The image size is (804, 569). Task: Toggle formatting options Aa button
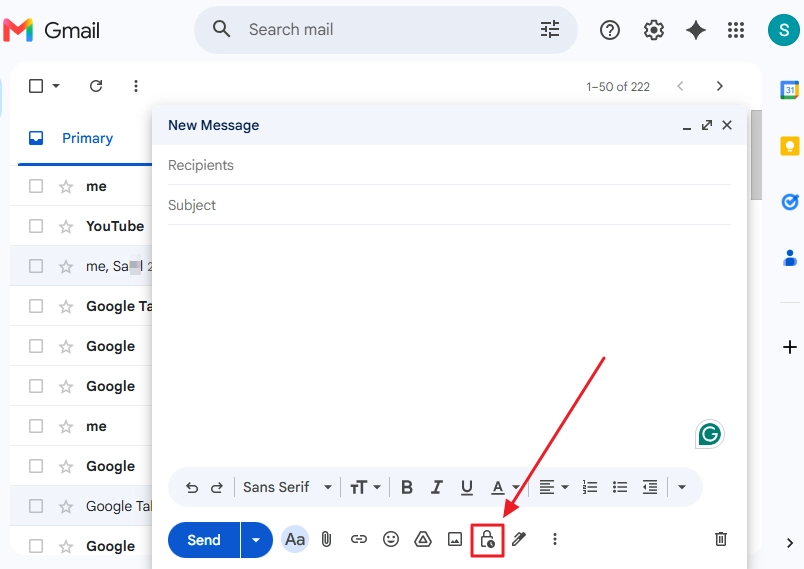295,539
